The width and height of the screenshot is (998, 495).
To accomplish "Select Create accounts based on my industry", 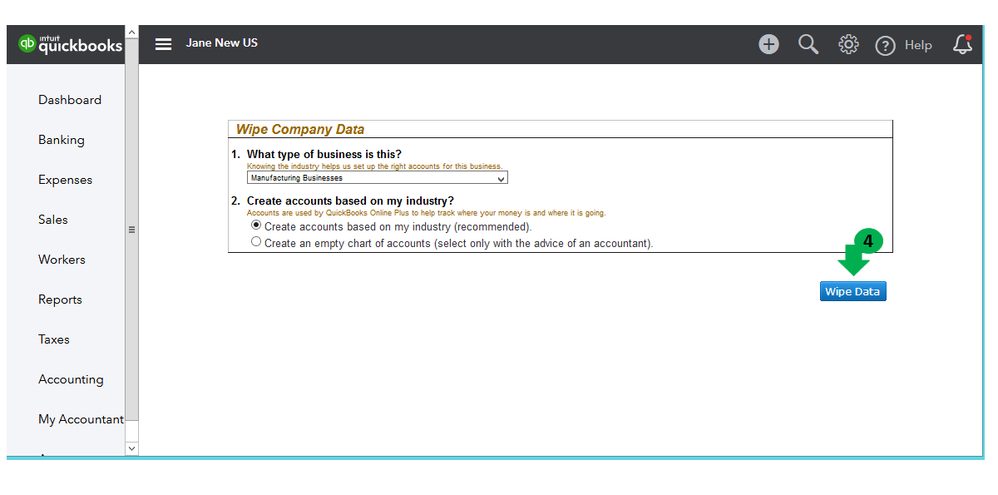I will [257, 225].
